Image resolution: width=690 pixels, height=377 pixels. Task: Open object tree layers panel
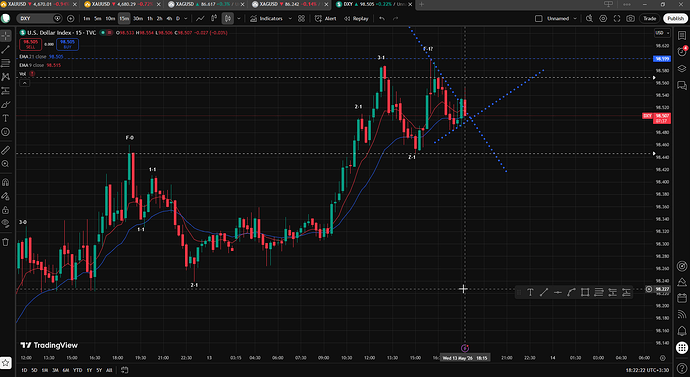[x=682, y=68]
